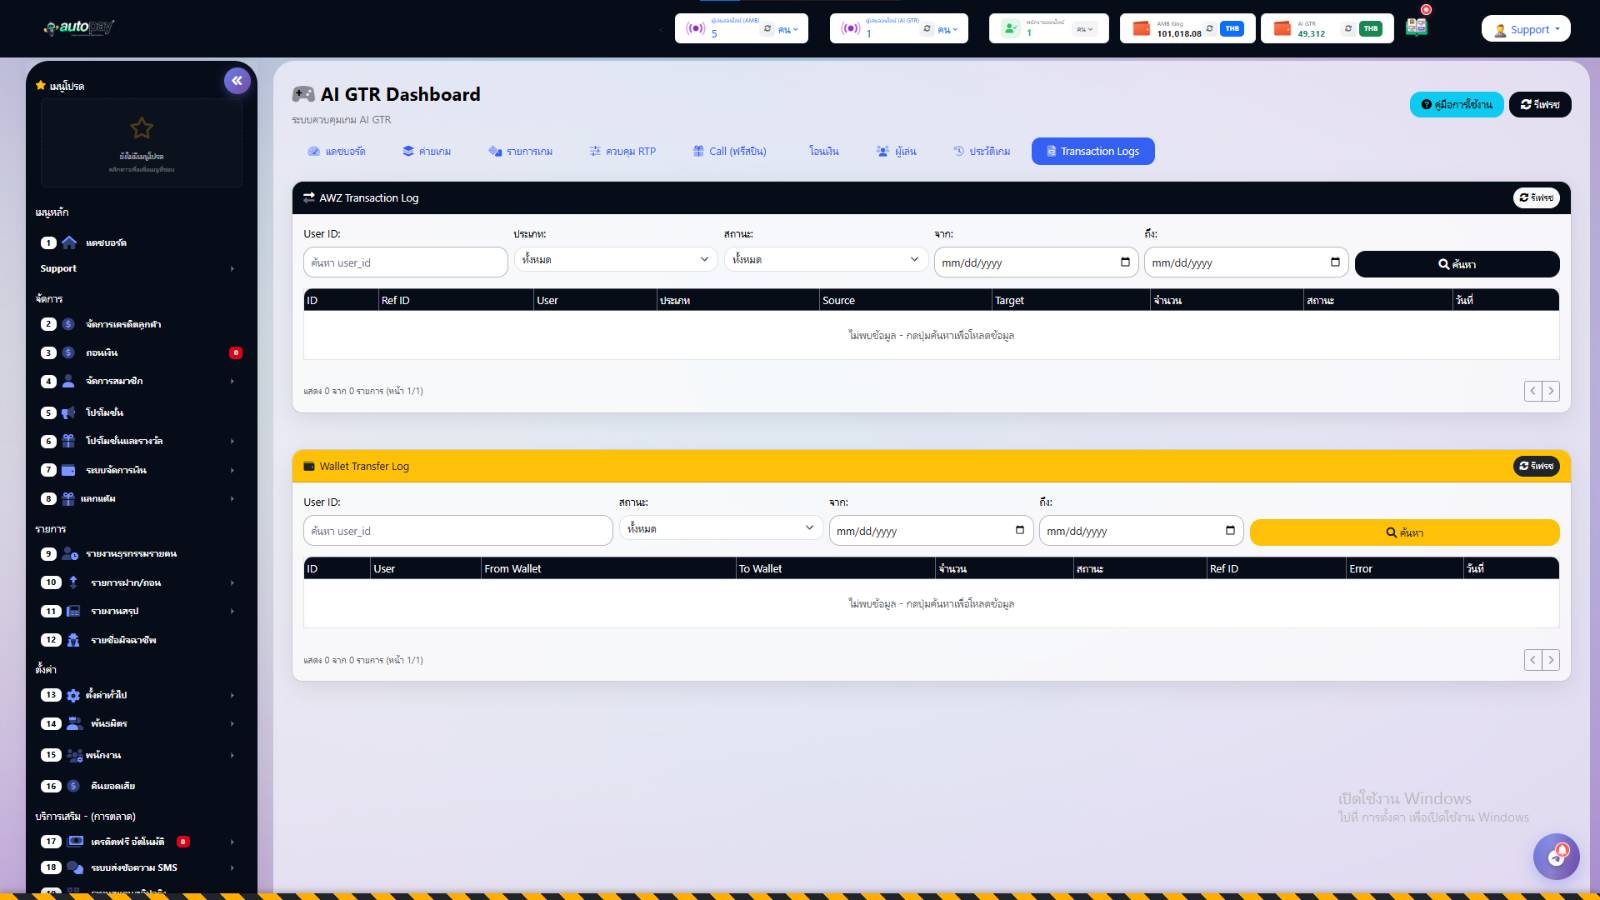Refresh the AMB wallet balance icon

click(1209, 29)
